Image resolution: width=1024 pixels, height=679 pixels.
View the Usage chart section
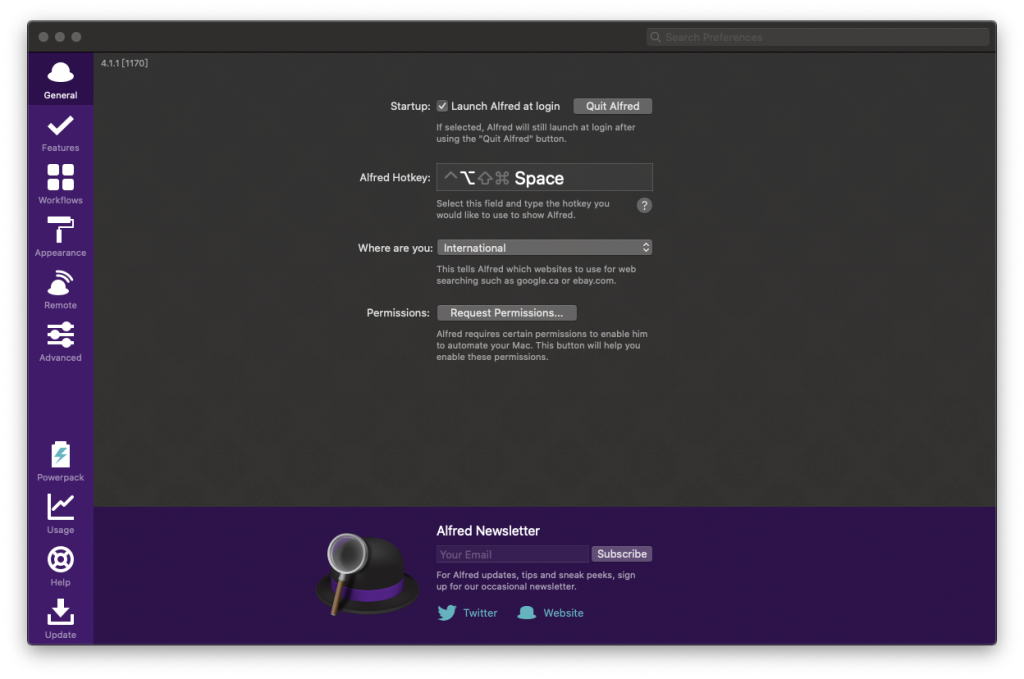tap(60, 514)
